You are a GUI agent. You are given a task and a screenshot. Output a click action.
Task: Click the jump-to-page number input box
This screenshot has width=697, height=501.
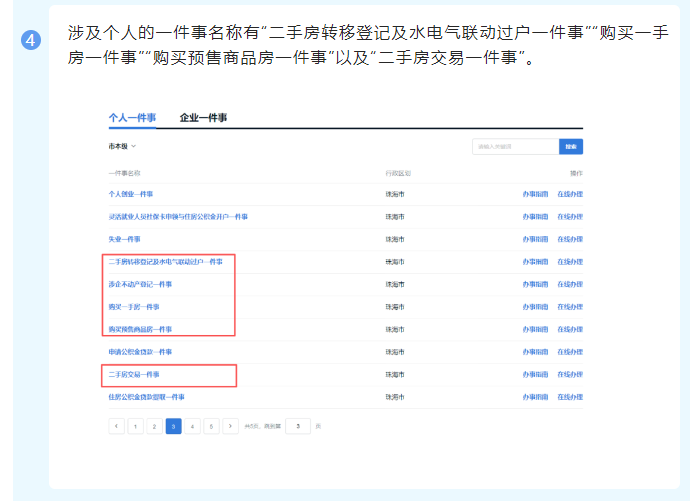click(298, 426)
